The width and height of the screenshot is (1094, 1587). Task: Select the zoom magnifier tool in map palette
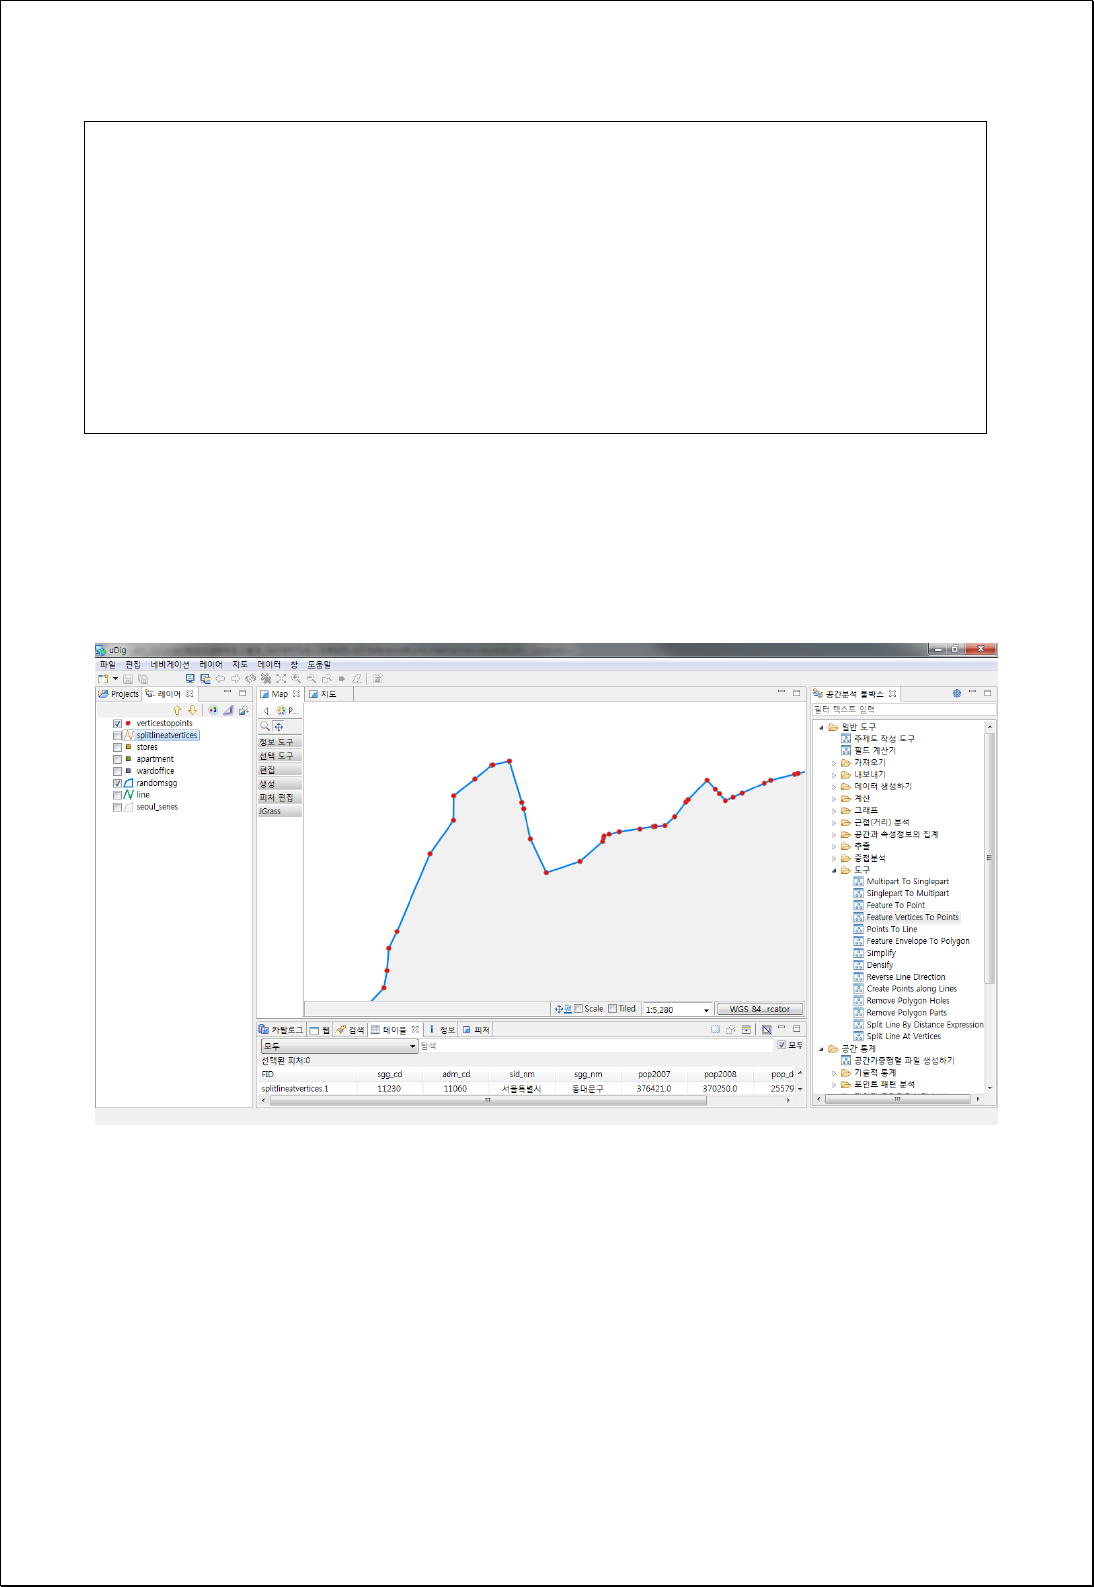click(266, 726)
